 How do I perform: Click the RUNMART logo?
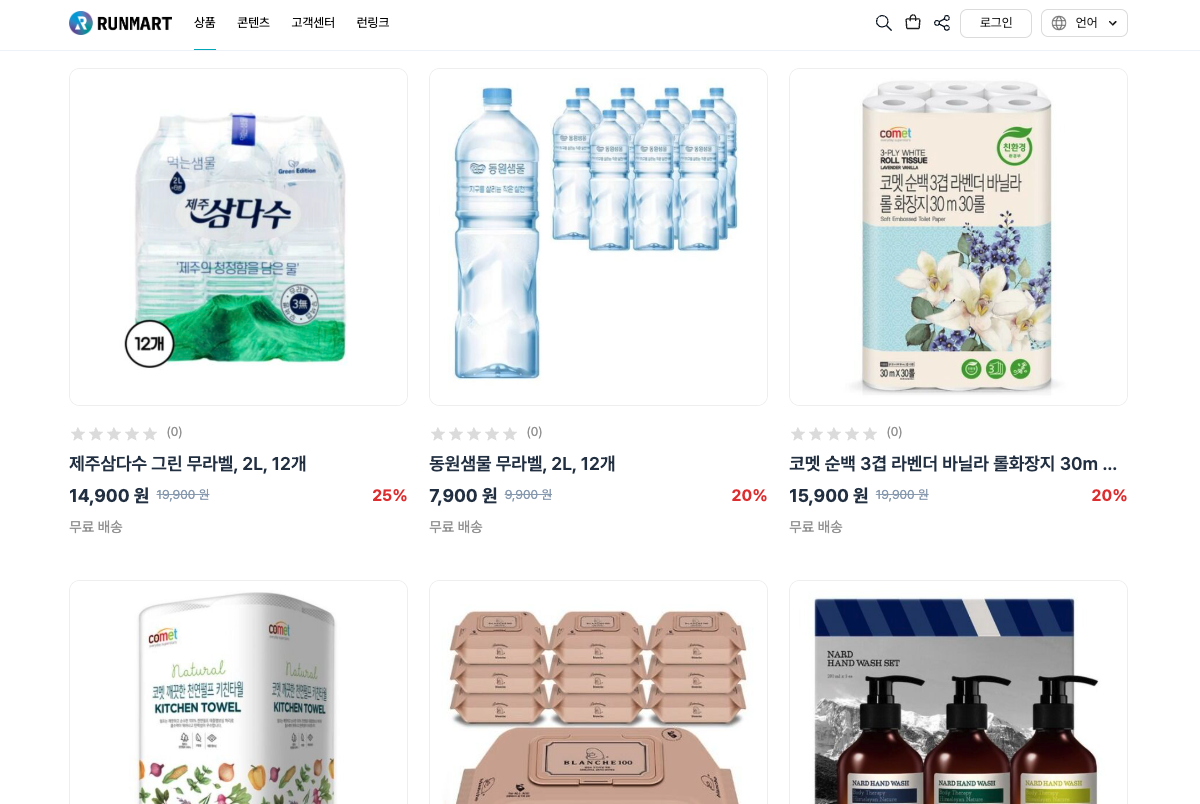point(121,23)
